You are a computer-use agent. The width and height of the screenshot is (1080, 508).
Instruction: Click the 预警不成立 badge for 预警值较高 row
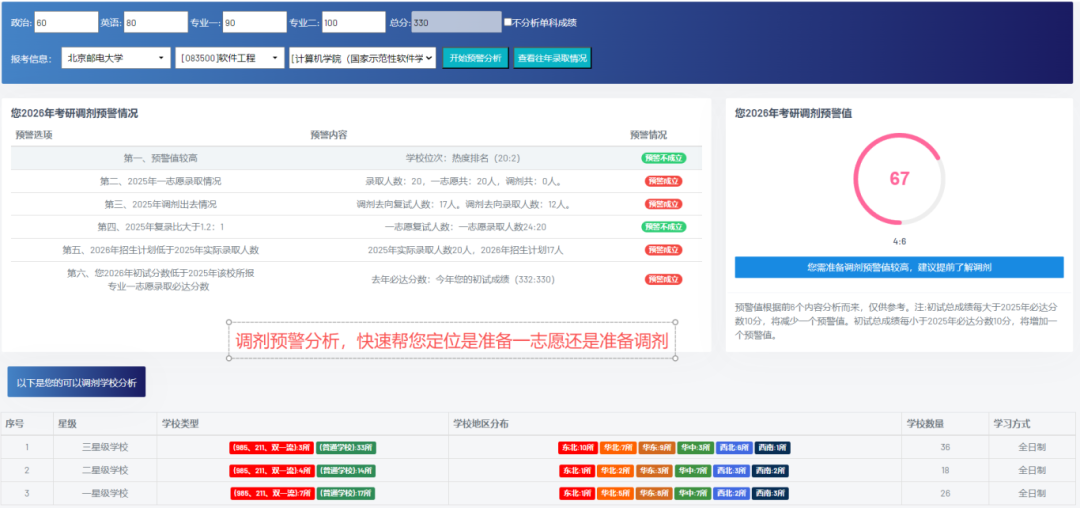(x=664, y=158)
